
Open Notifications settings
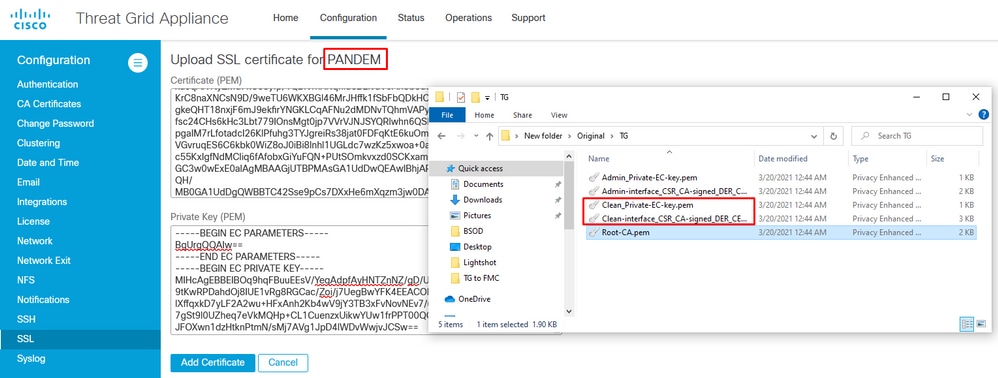click(x=43, y=300)
